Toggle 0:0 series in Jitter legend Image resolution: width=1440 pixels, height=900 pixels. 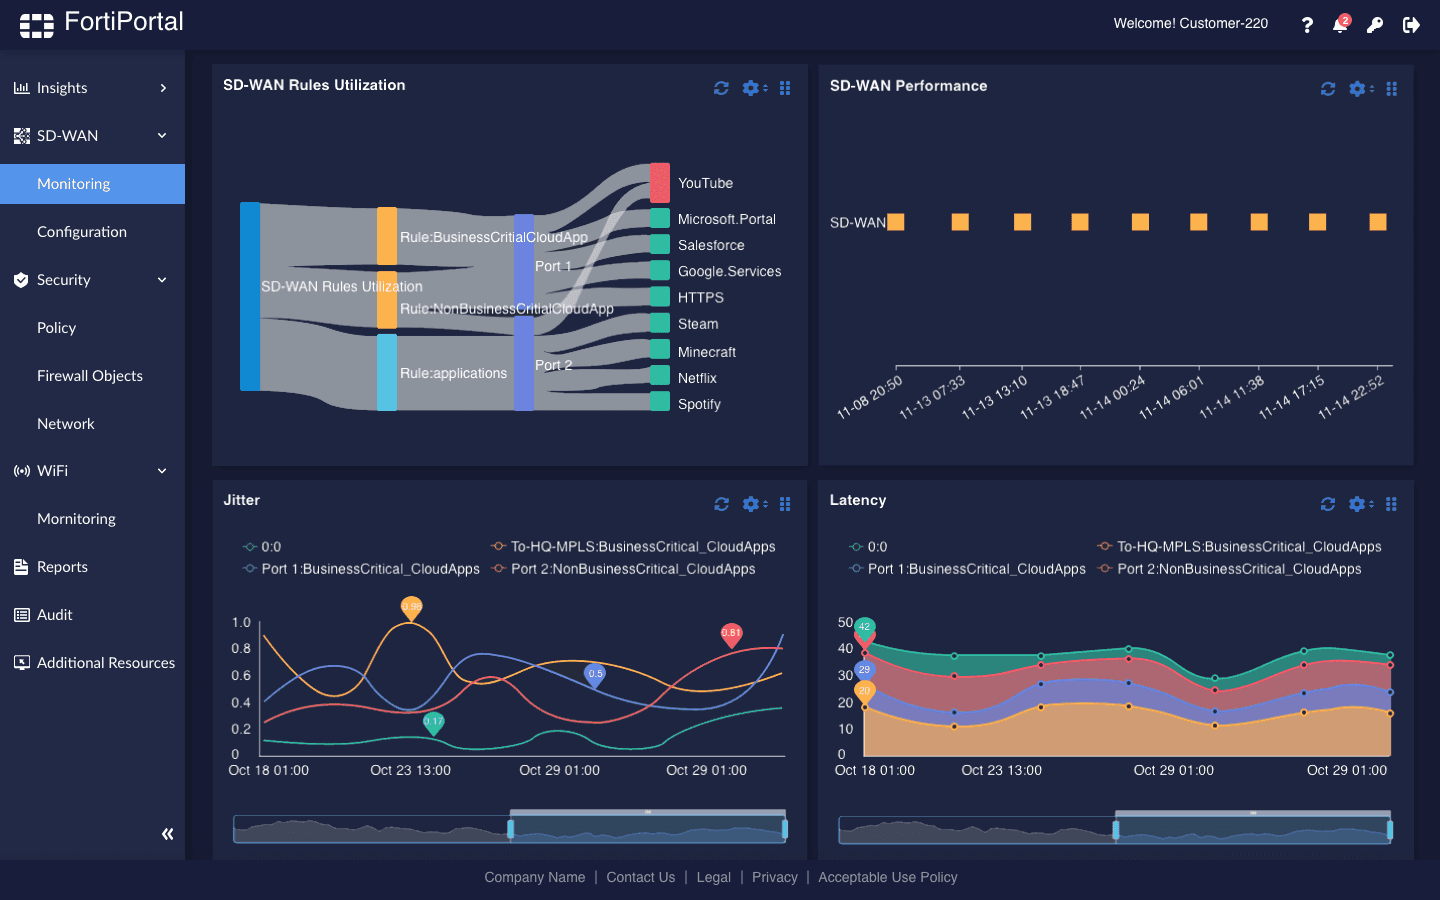262,547
